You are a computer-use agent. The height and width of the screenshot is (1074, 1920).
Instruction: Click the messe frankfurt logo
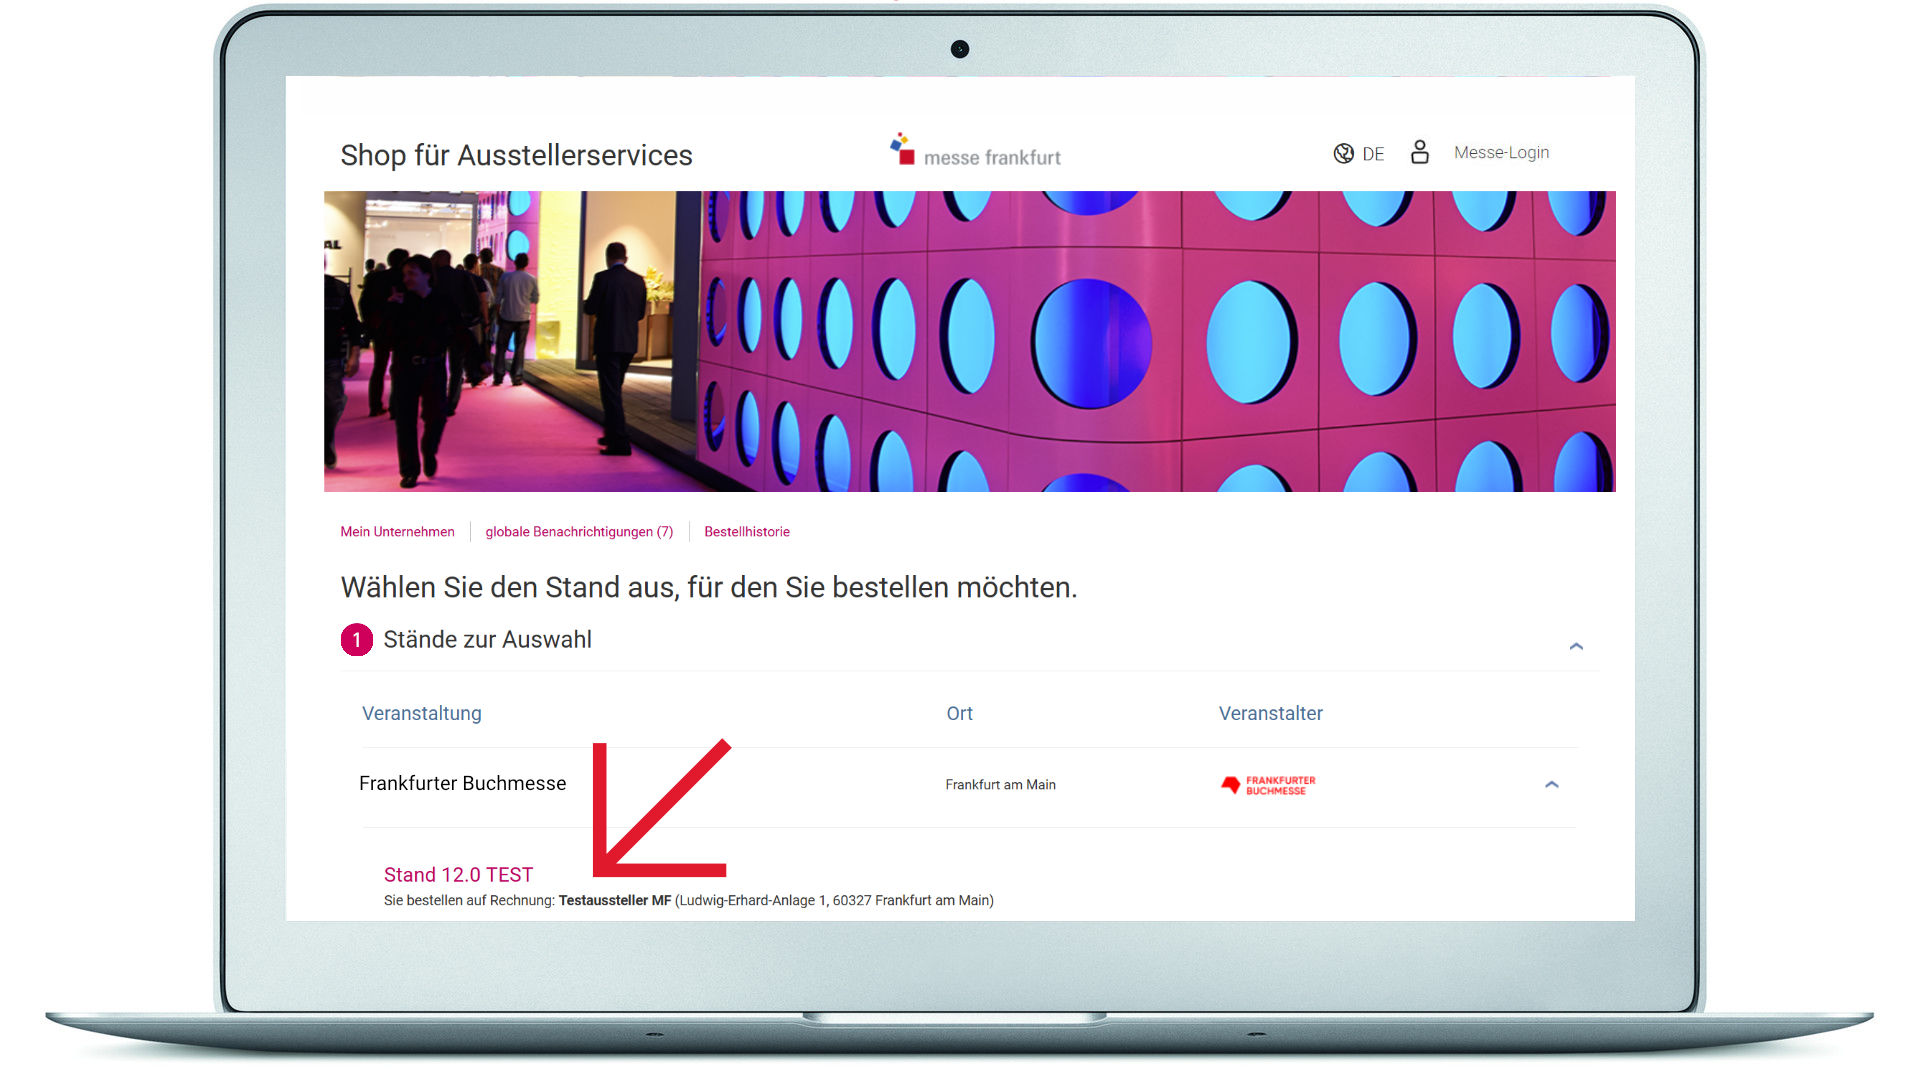point(975,151)
